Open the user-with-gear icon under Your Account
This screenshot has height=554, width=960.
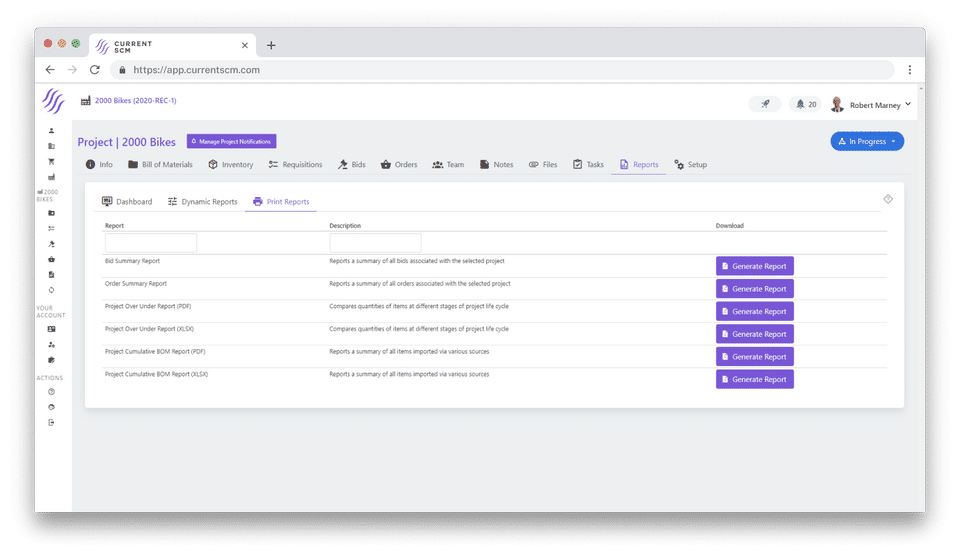[x=51, y=345]
